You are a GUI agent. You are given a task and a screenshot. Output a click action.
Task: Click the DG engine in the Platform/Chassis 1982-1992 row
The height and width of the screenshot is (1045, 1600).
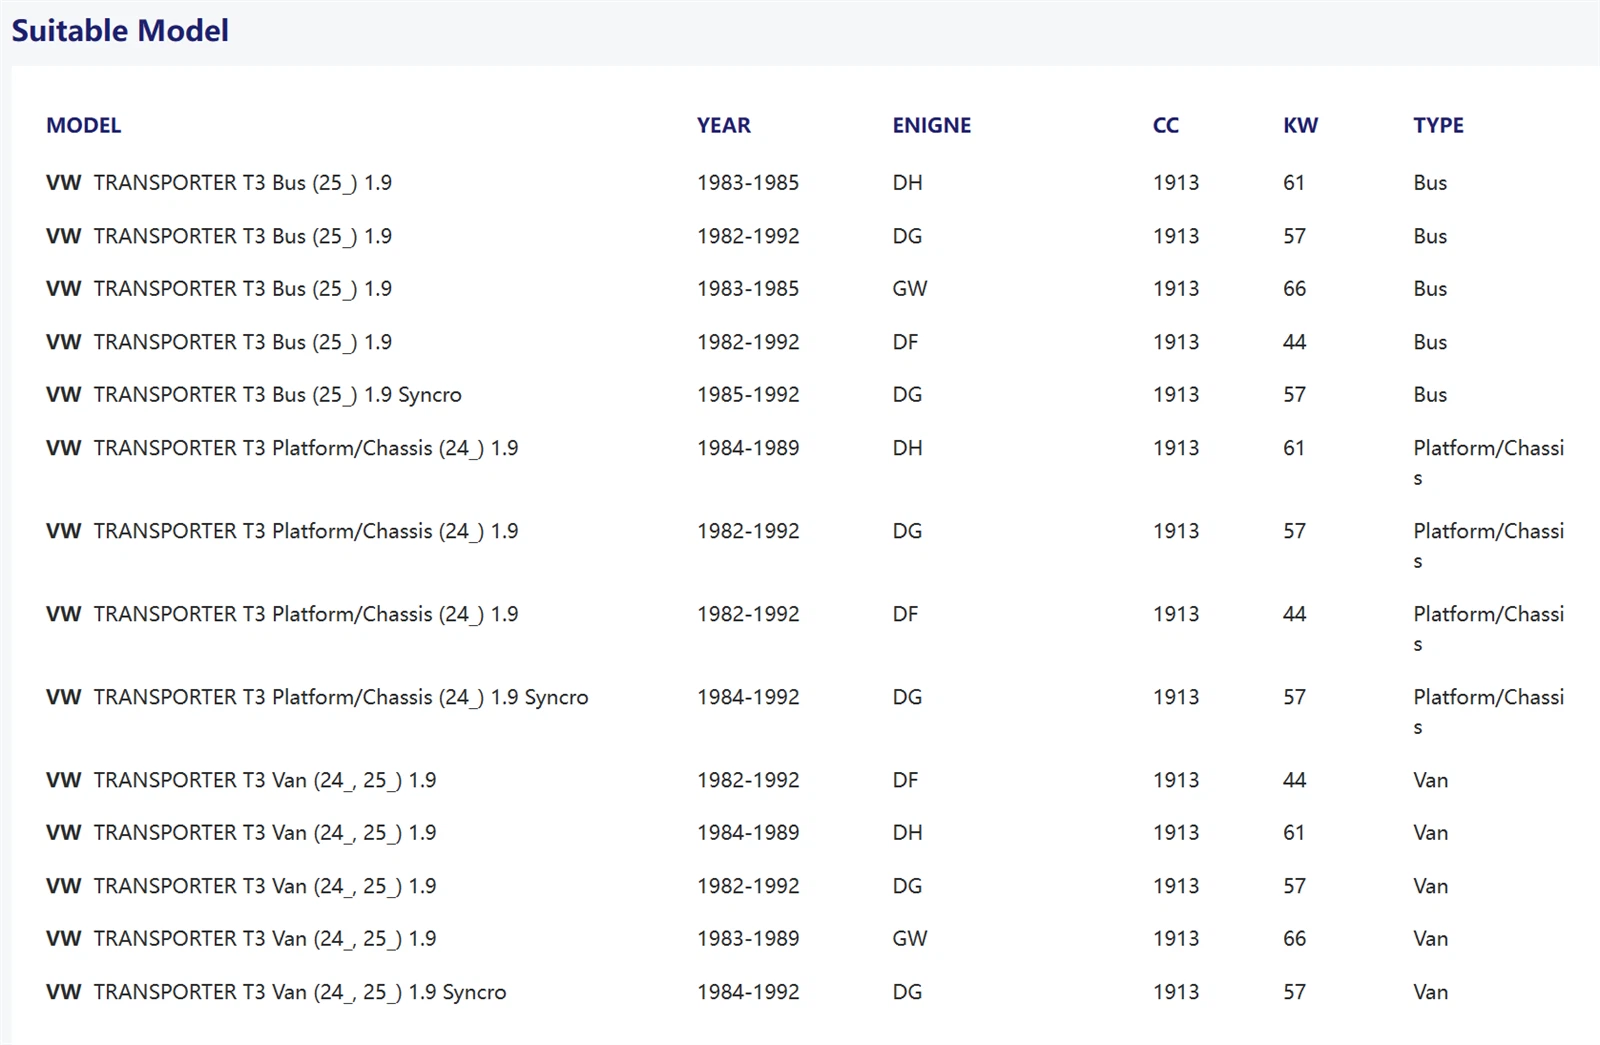point(907,531)
